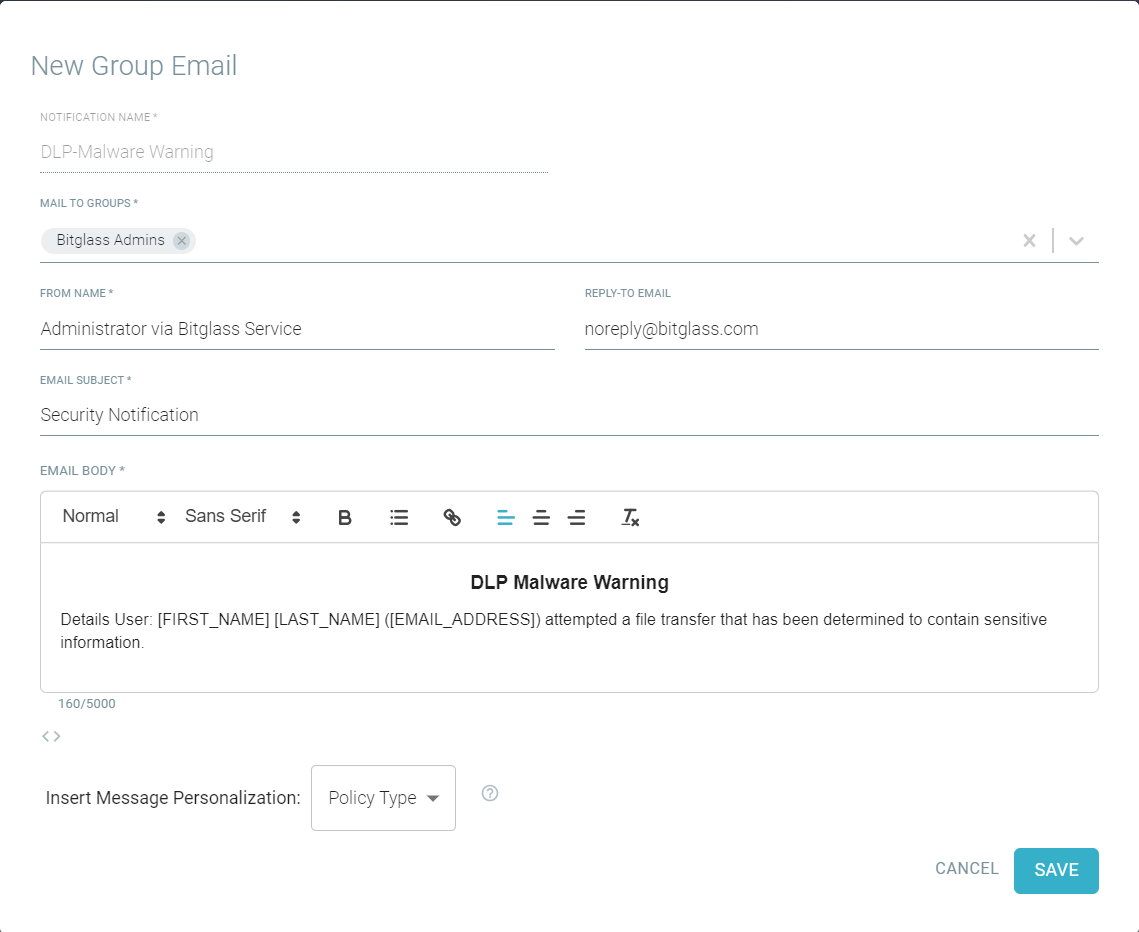Remove the Bitglass Admins group chip

[x=181, y=240]
